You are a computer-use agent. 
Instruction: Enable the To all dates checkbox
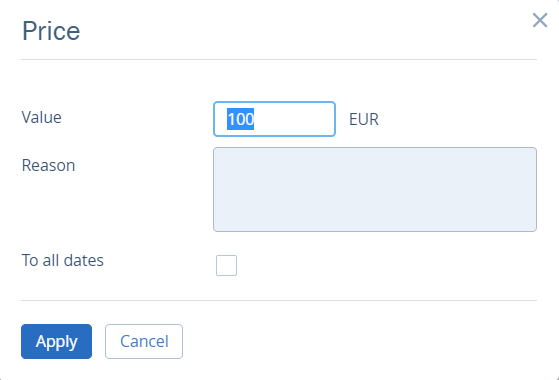tap(226, 265)
